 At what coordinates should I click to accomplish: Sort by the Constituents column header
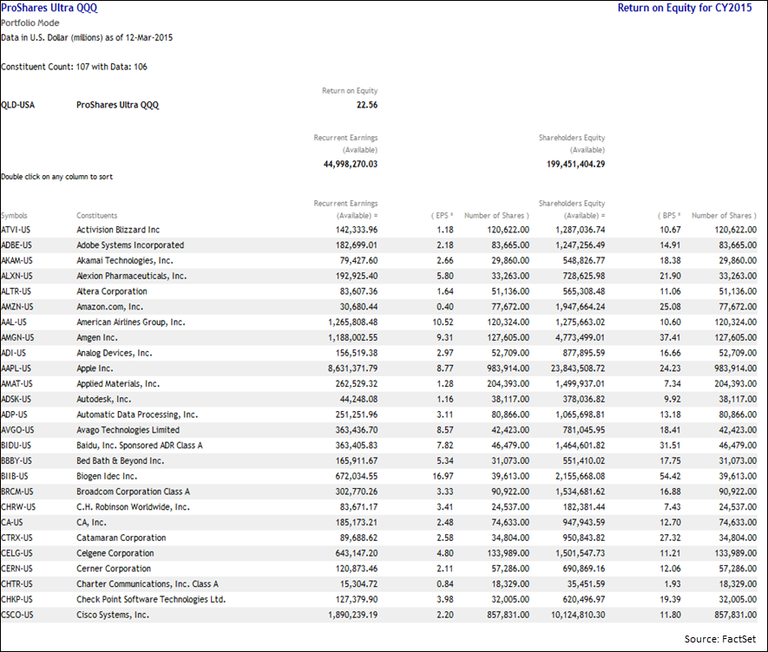point(96,216)
